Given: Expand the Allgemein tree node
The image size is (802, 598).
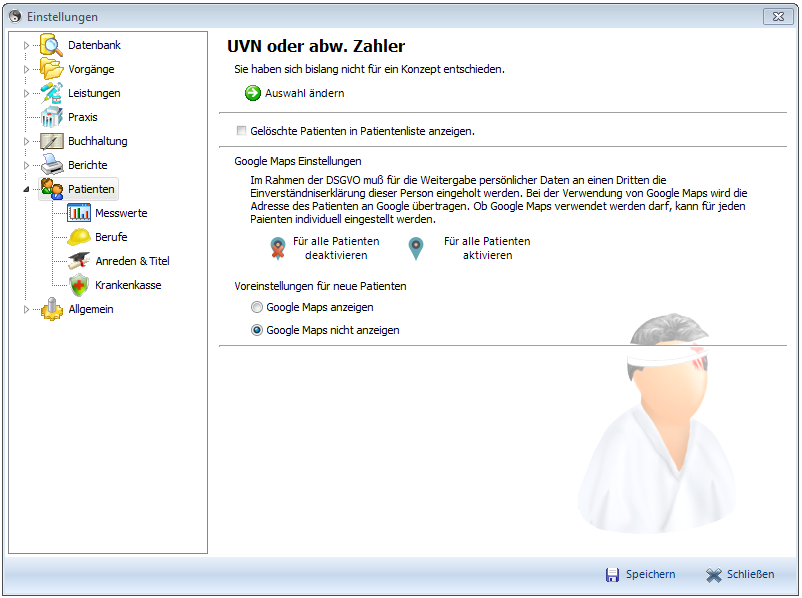Looking at the screenshot, I should (26, 309).
